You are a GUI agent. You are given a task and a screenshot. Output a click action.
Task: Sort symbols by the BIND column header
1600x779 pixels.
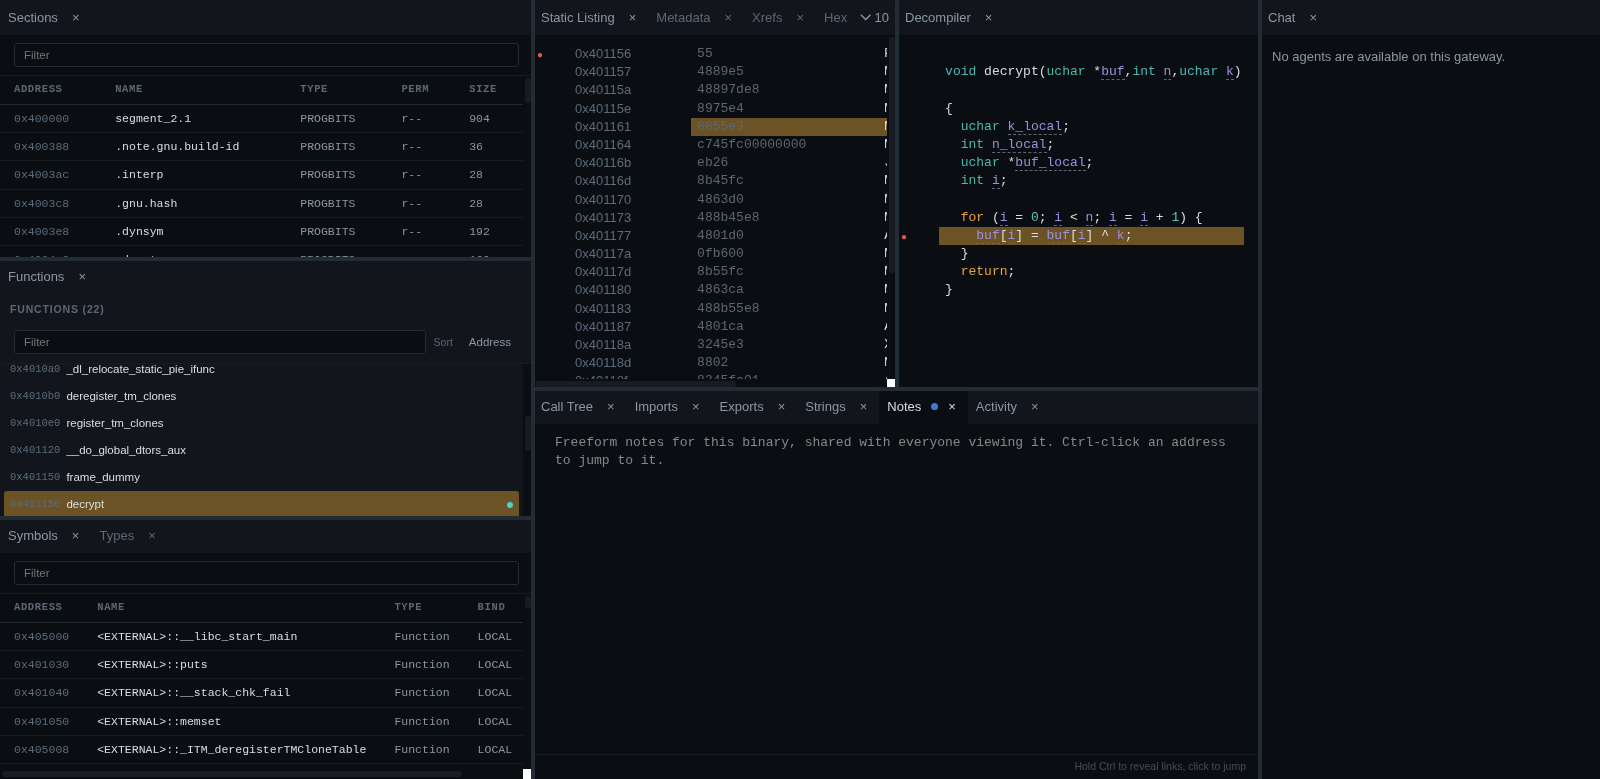click(491, 607)
